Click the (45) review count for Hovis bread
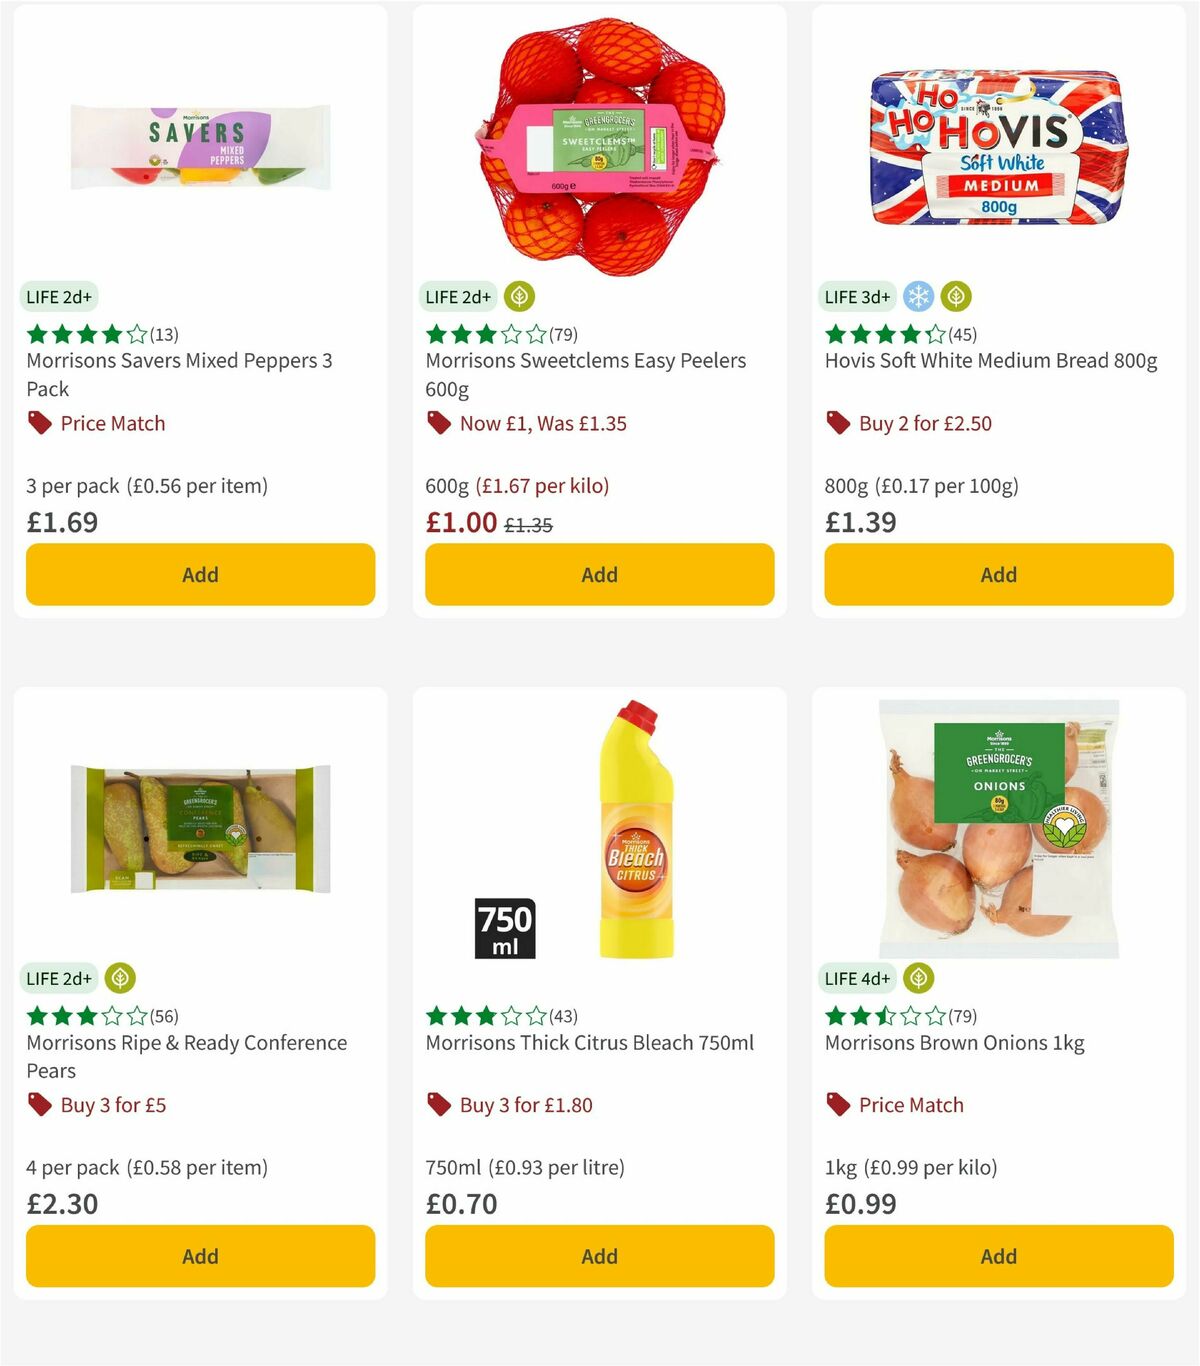Screen dimensions: 1200x1366 tap(961, 335)
